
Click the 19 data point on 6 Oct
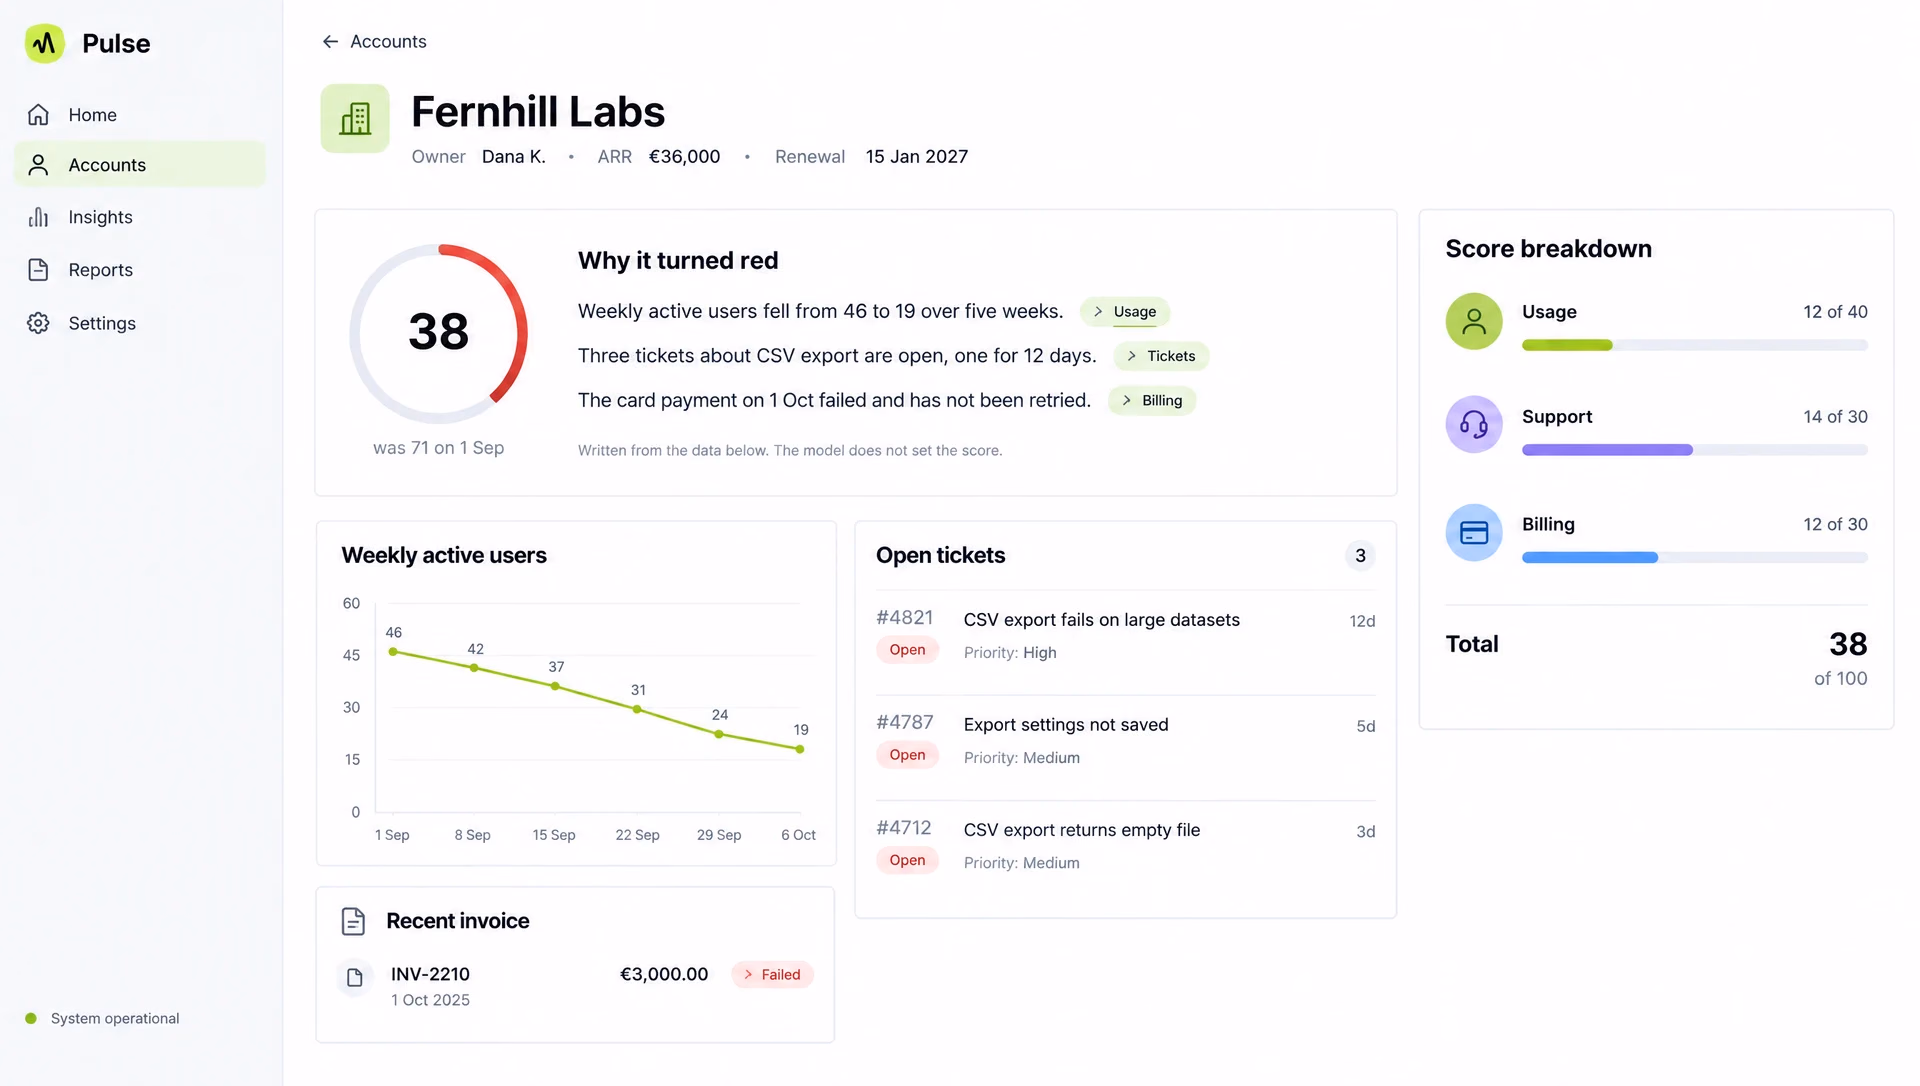click(800, 749)
